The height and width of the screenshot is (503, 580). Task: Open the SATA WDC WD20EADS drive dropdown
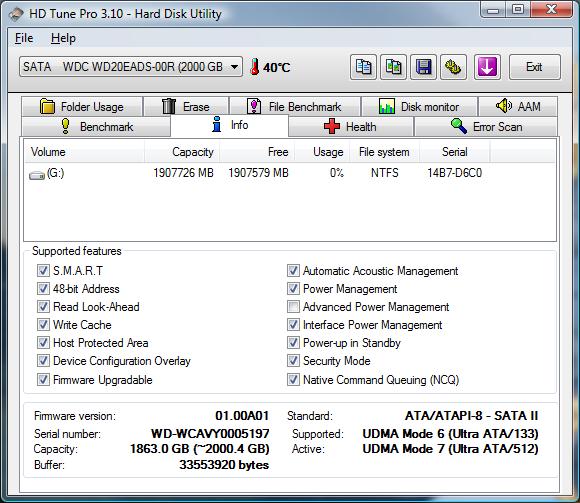[x=131, y=67]
